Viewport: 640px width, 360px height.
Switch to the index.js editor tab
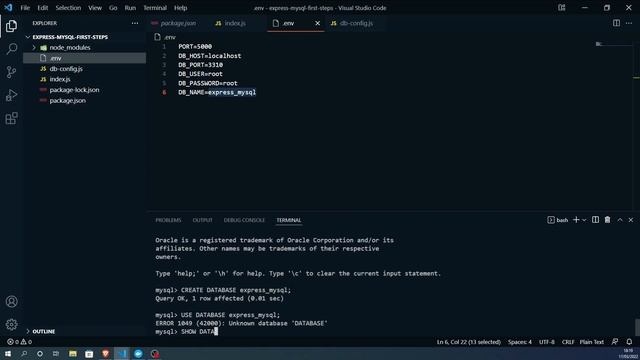235,23
